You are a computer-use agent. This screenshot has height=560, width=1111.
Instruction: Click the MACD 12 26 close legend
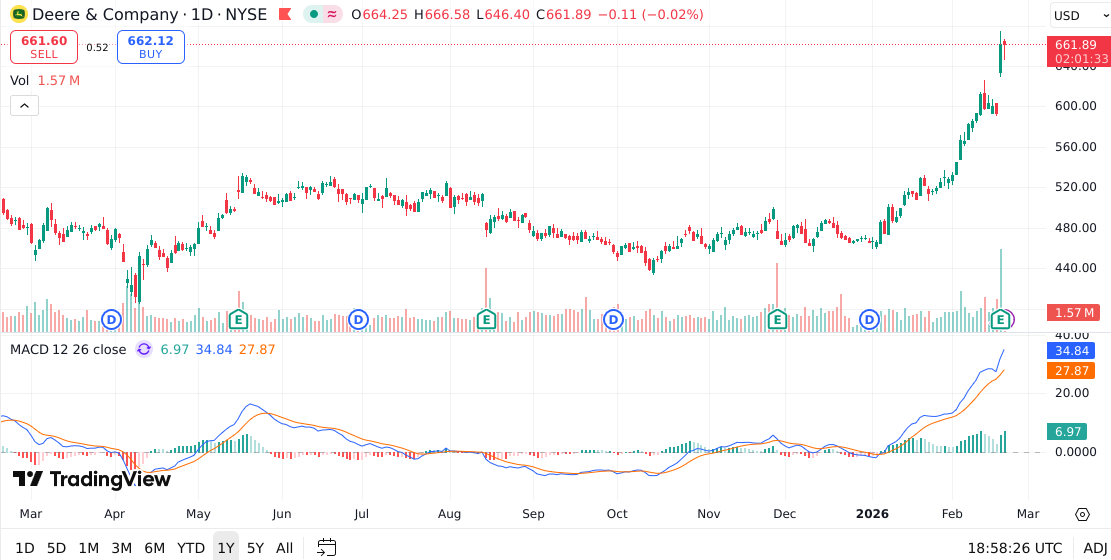point(68,349)
